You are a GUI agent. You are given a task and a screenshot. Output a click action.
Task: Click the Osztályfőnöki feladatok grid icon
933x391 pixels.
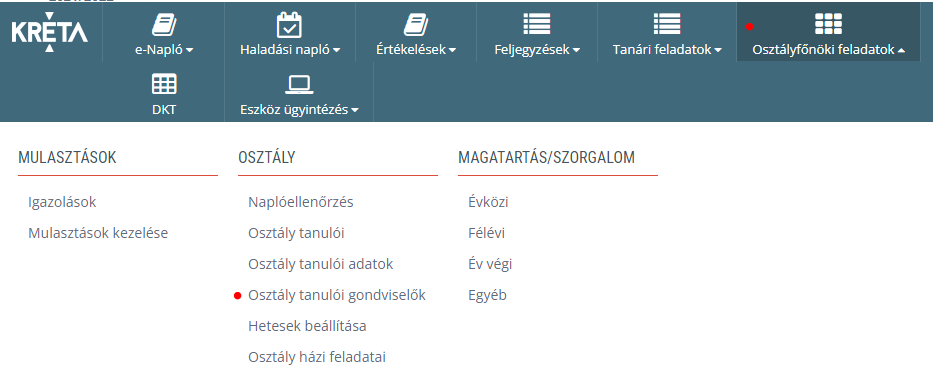[x=828, y=24]
